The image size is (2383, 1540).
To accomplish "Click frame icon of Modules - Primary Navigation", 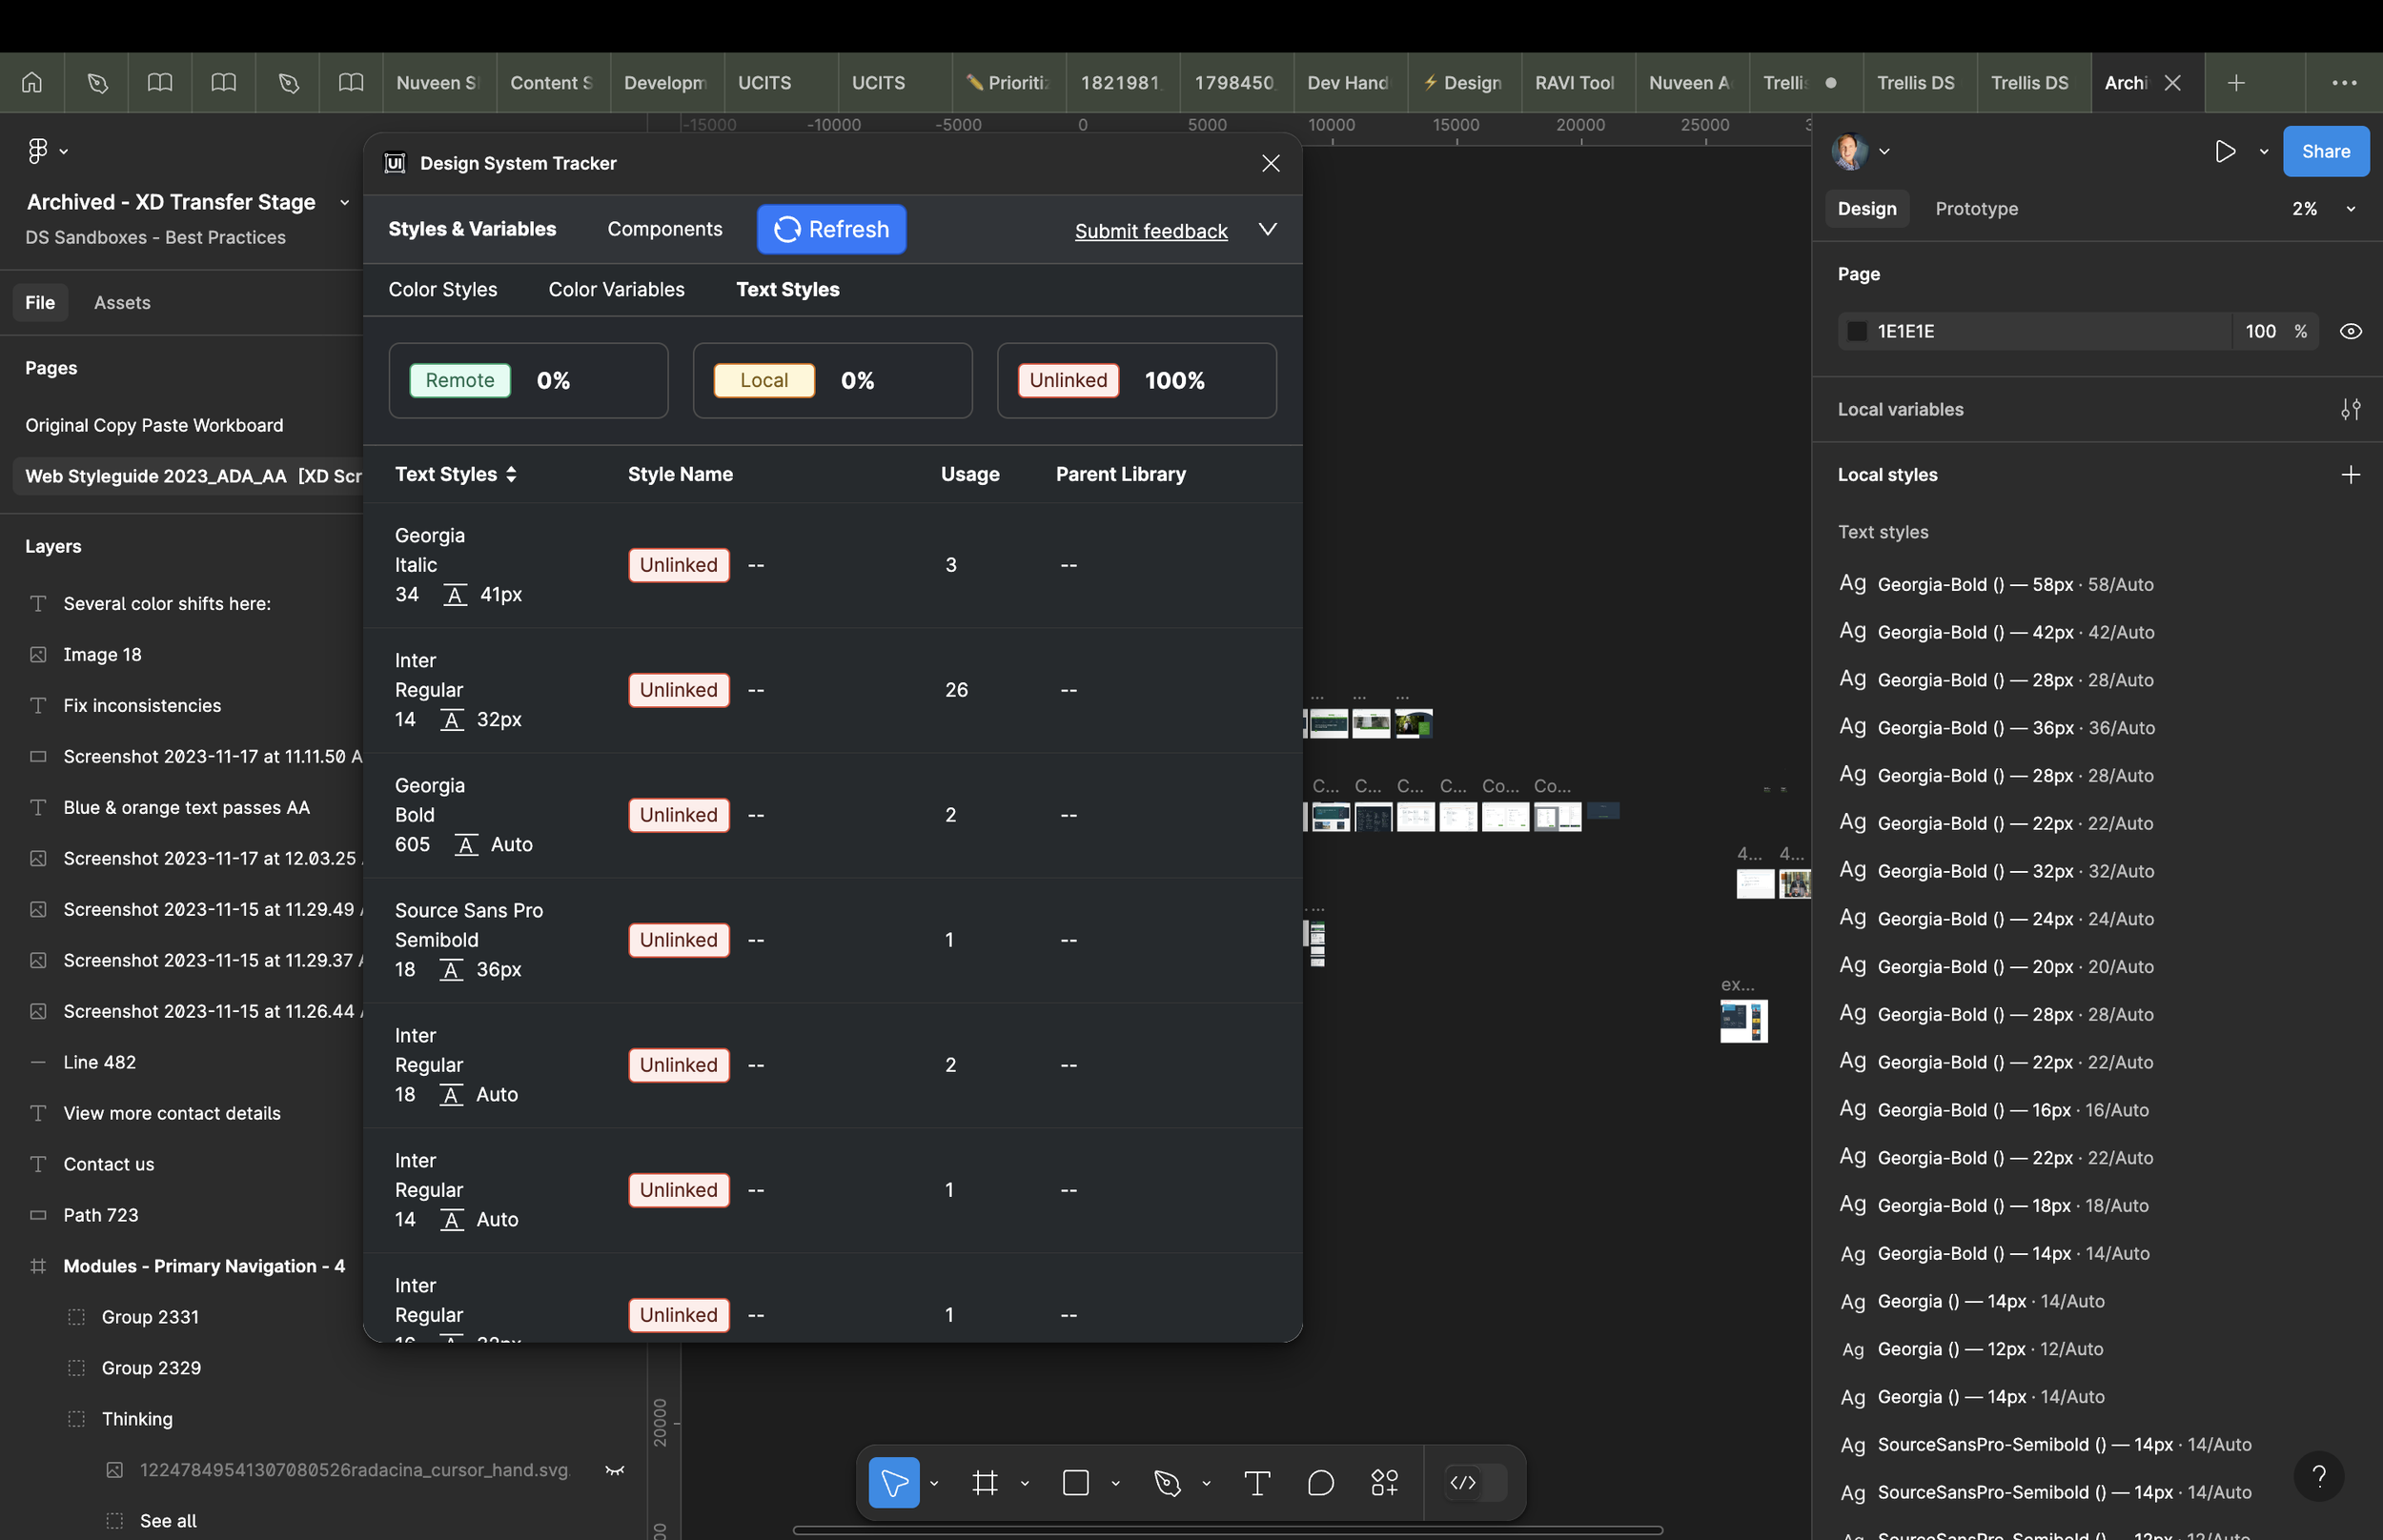I will 38,1266.
